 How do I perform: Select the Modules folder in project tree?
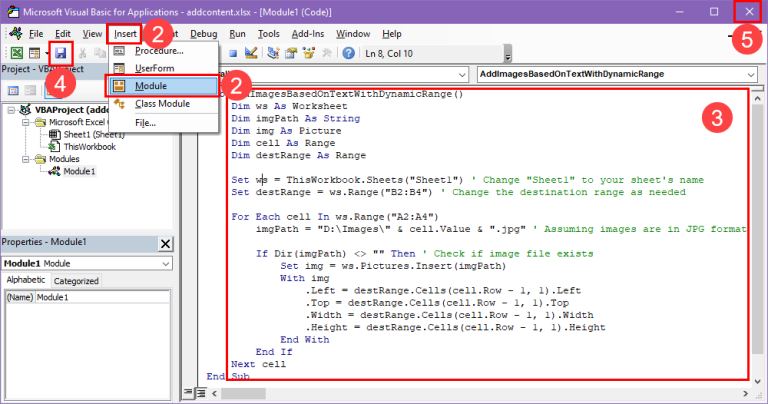point(64,159)
